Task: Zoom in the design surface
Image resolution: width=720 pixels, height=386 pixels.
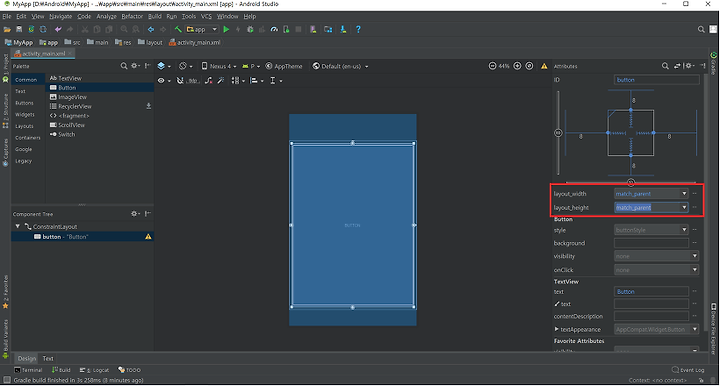Action: click(x=517, y=66)
